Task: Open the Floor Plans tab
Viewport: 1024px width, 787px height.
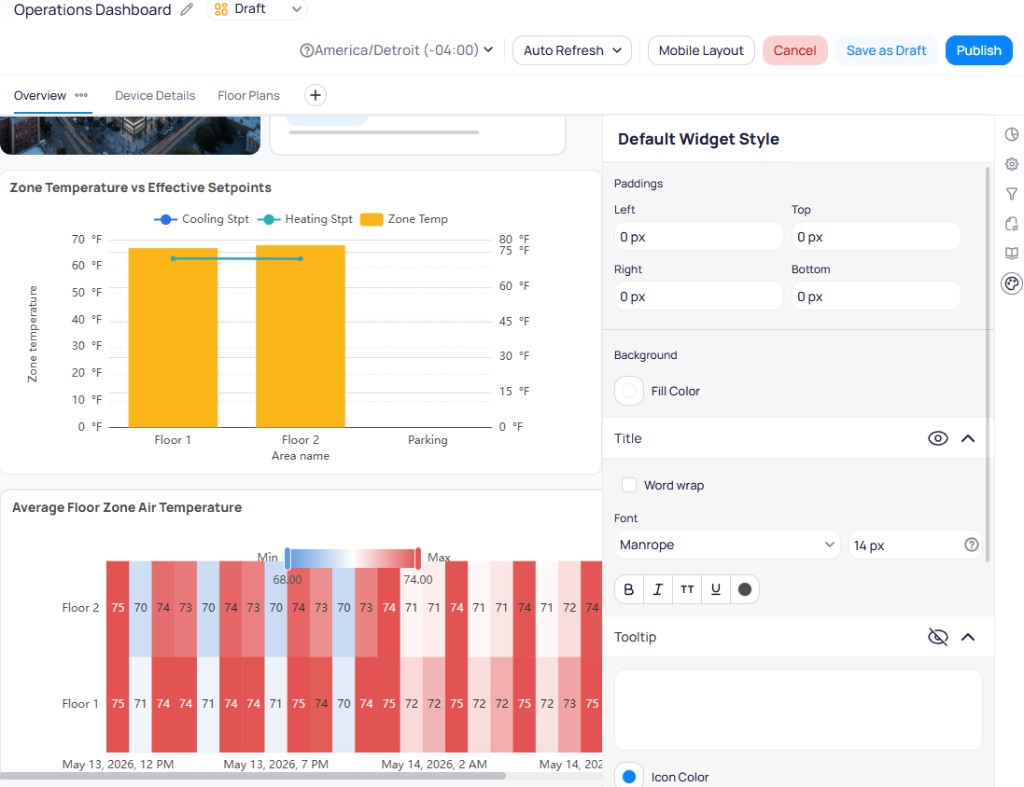Action: point(248,95)
